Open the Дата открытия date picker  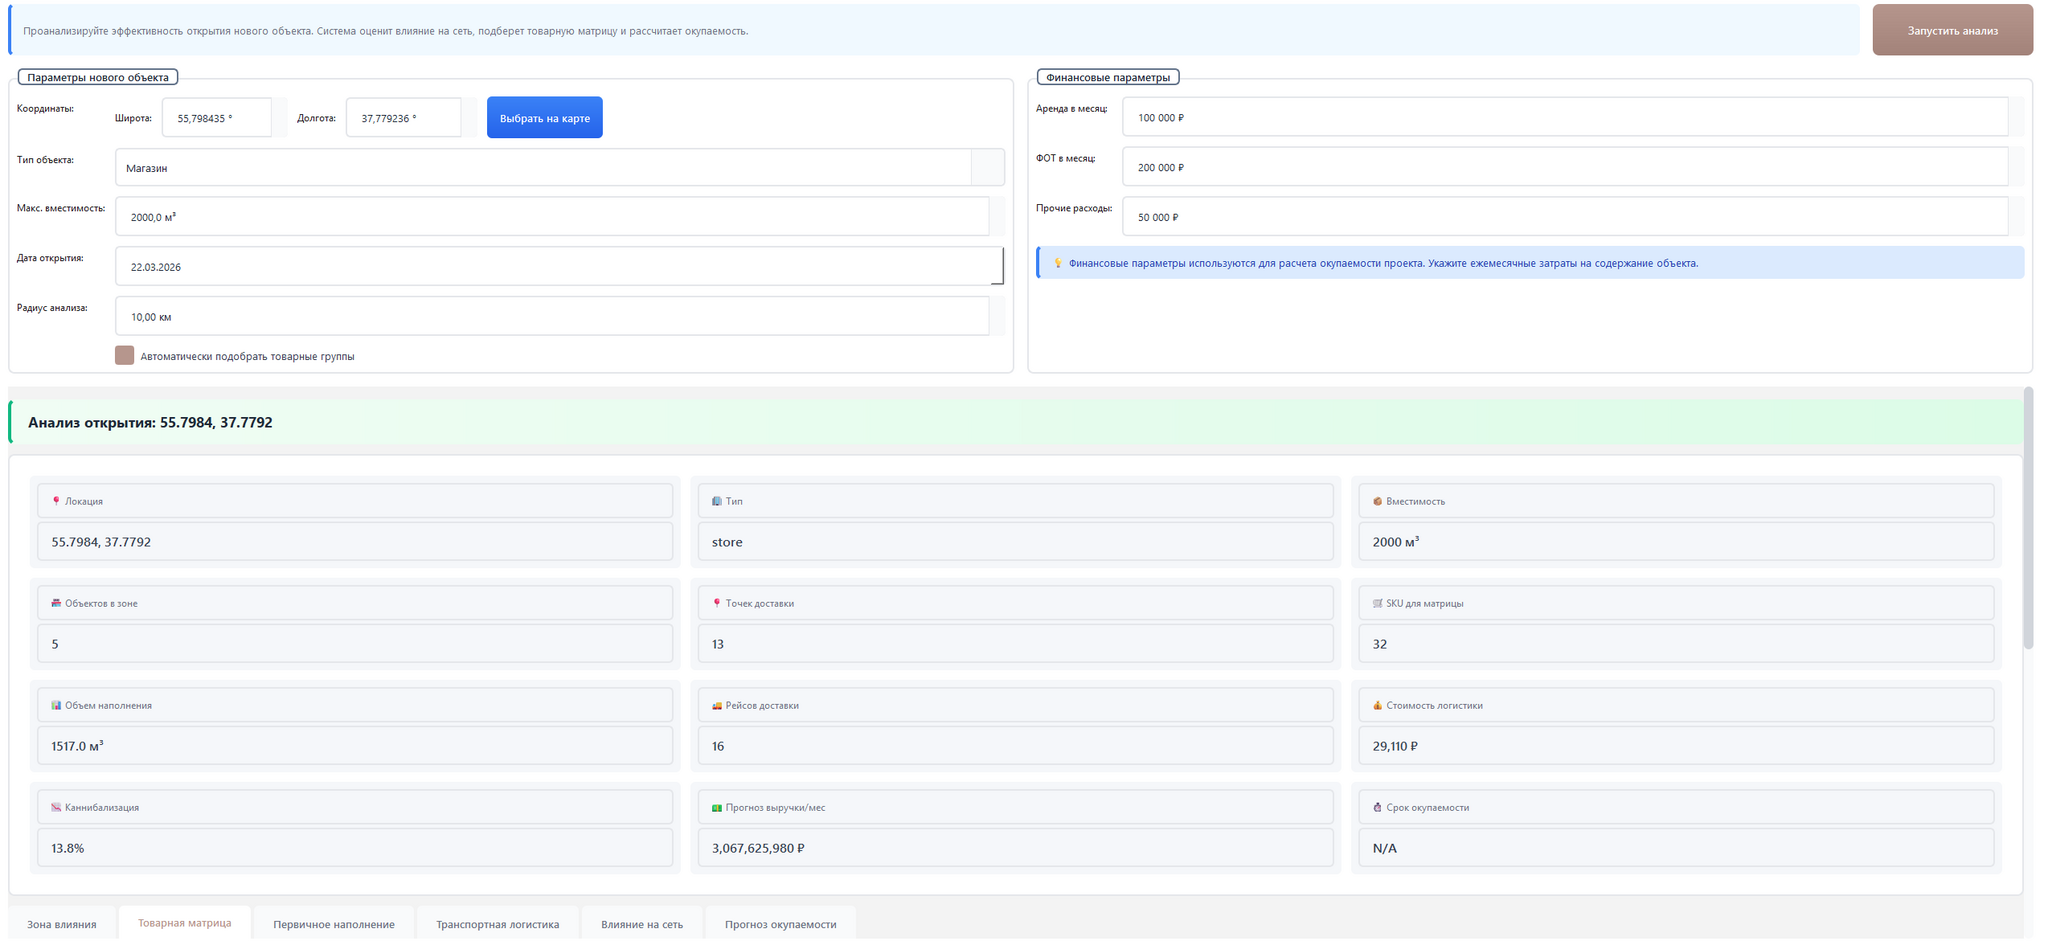click(996, 267)
